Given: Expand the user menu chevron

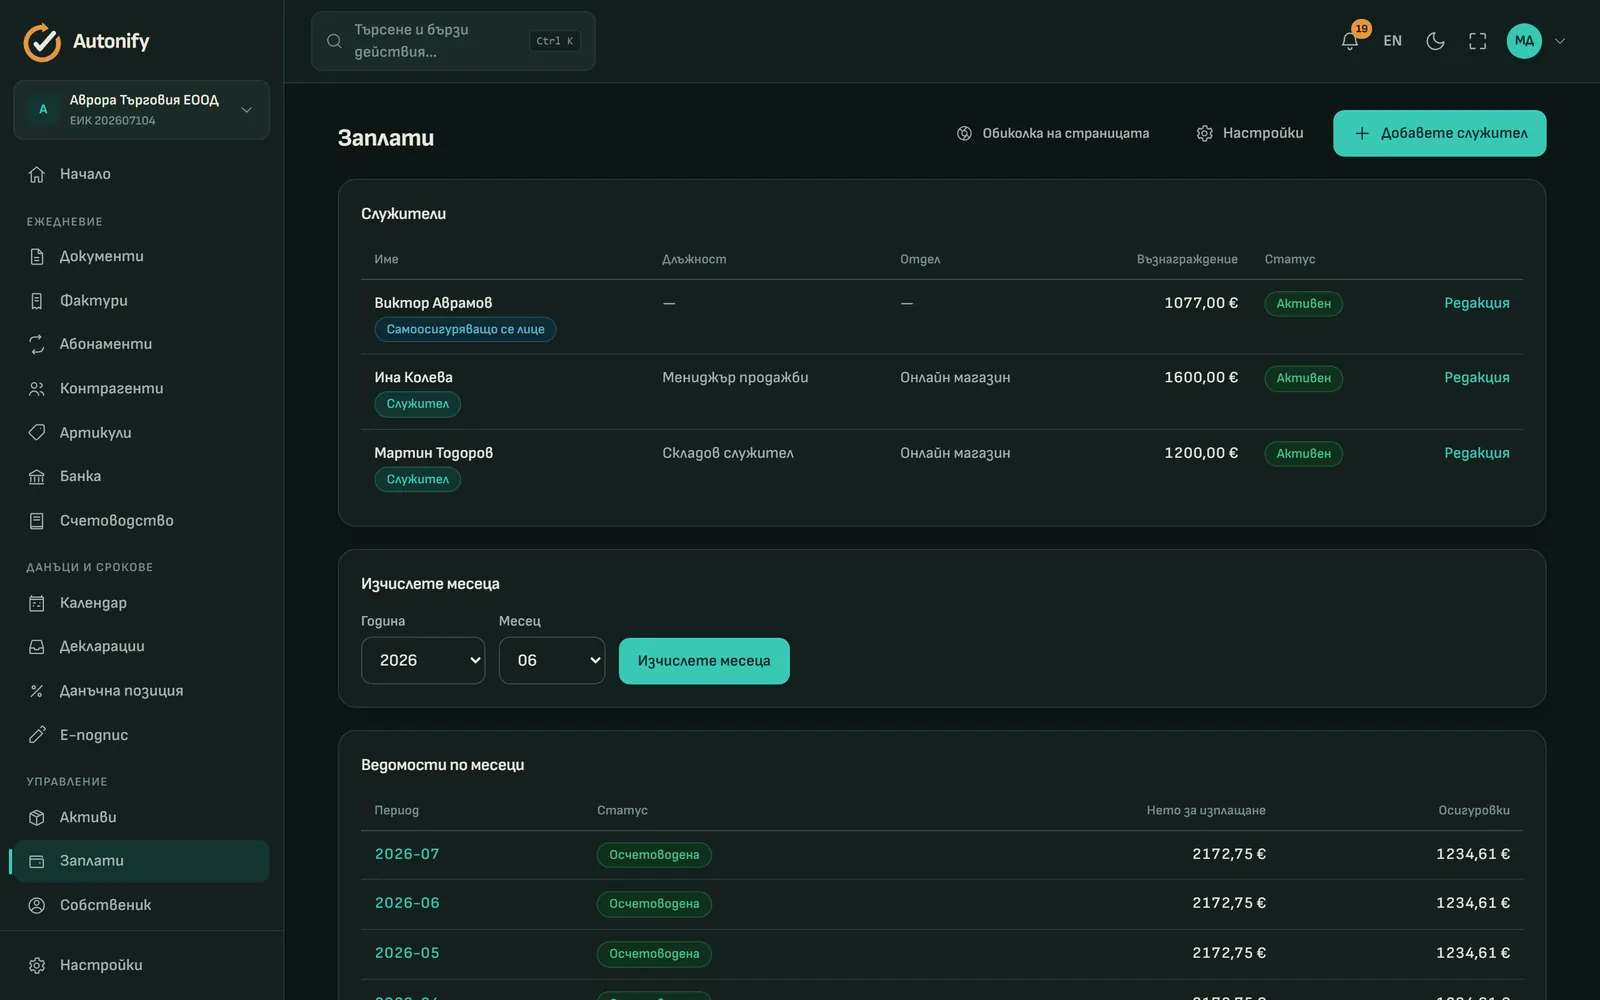Looking at the screenshot, I should pyautogui.click(x=1560, y=41).
